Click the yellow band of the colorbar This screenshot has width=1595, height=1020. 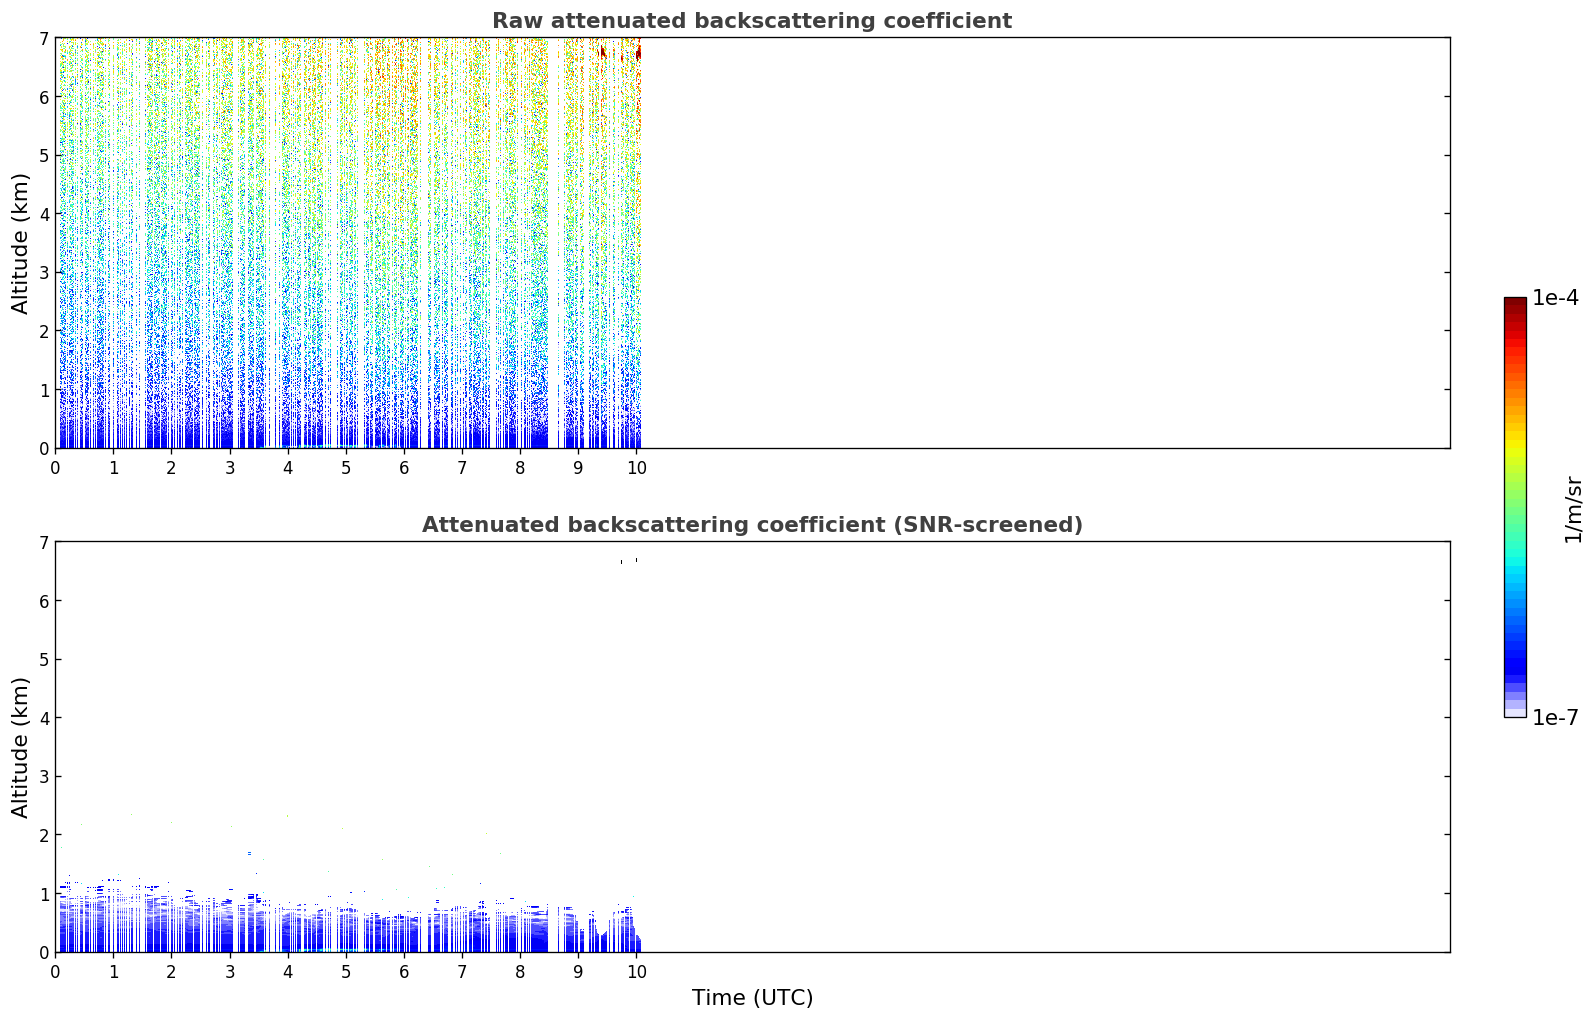coord(1515,440)
